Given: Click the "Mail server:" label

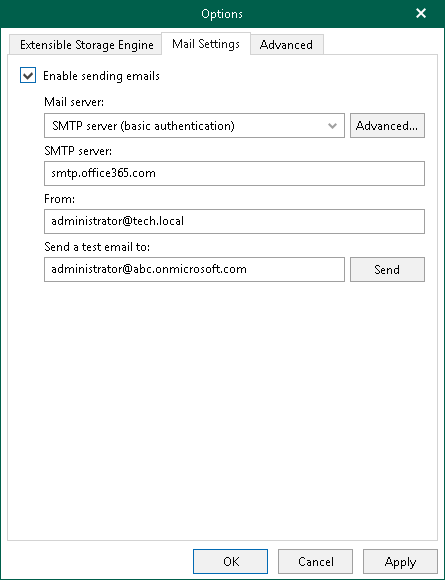Looking at the screenshot, I should click(74, 102).
